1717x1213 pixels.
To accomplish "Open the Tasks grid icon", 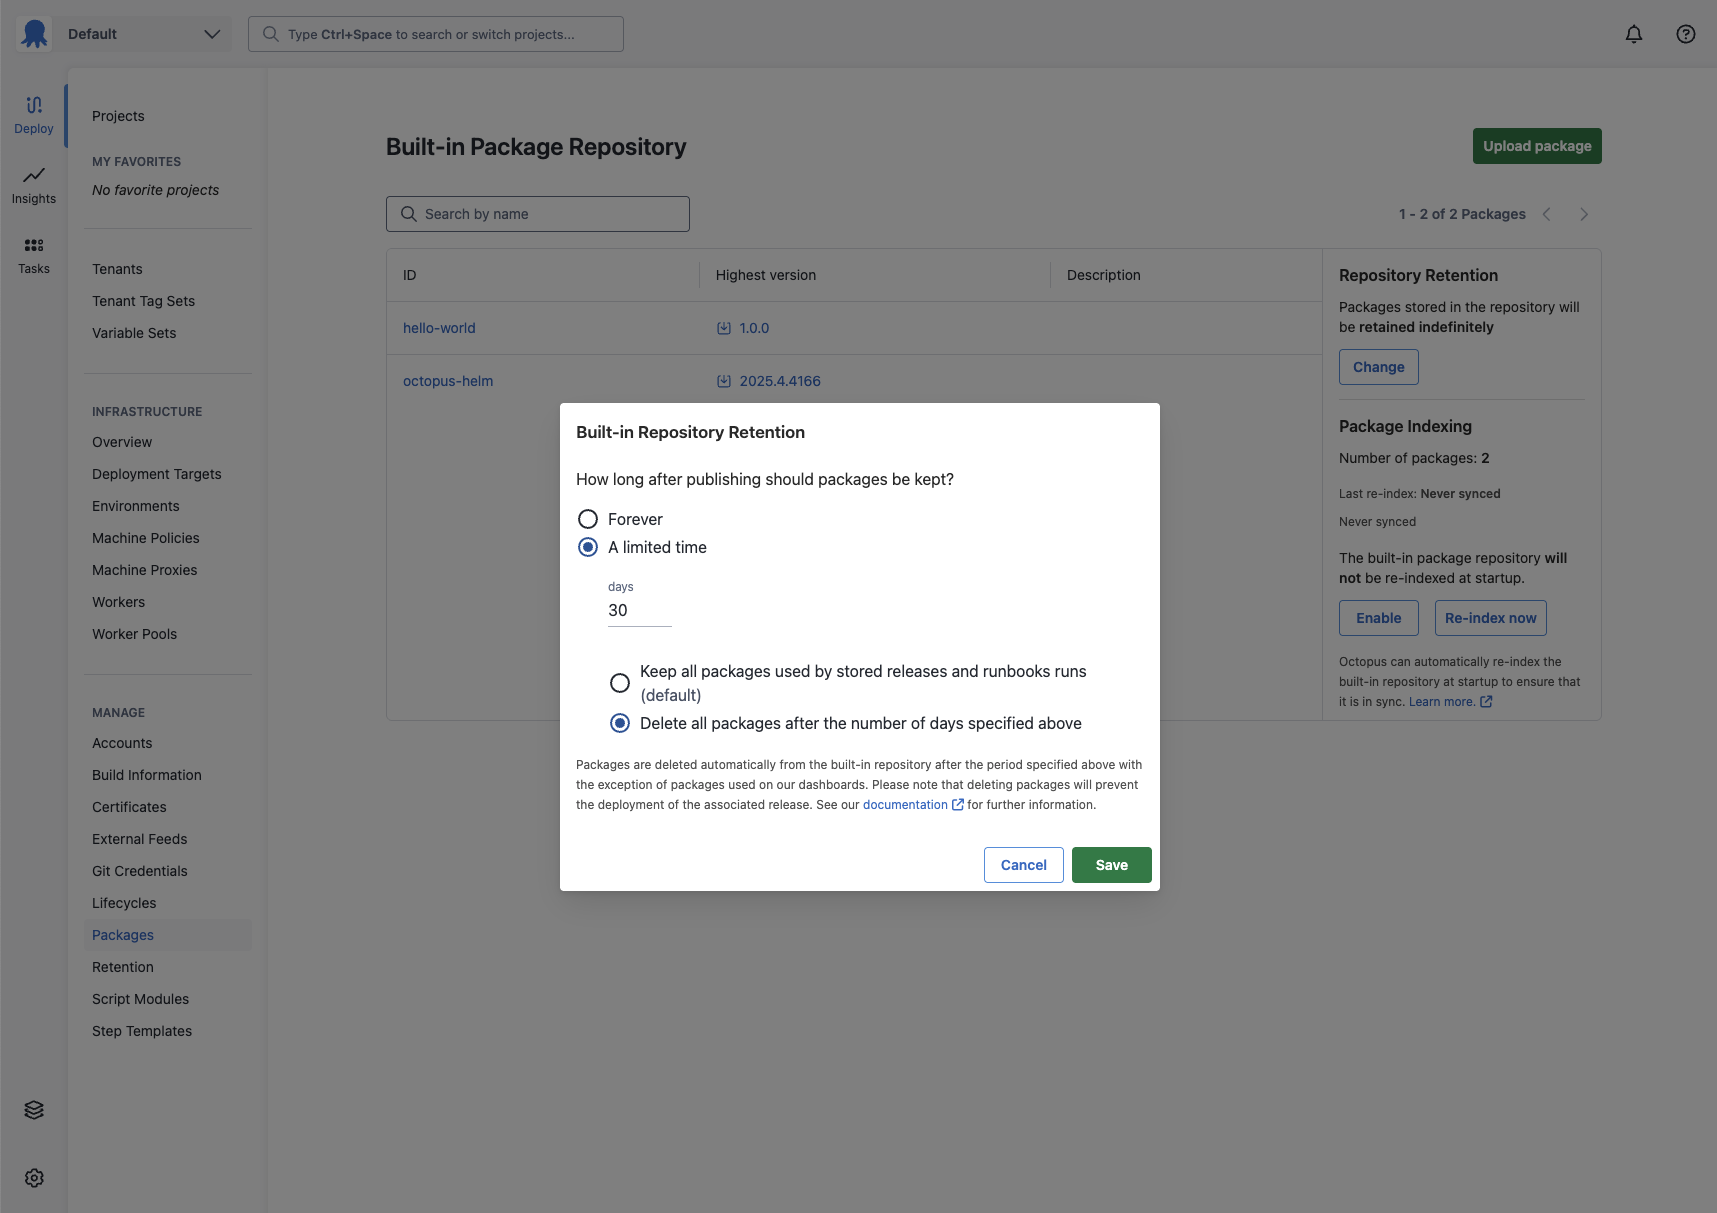I will click(x=34, y=246).
